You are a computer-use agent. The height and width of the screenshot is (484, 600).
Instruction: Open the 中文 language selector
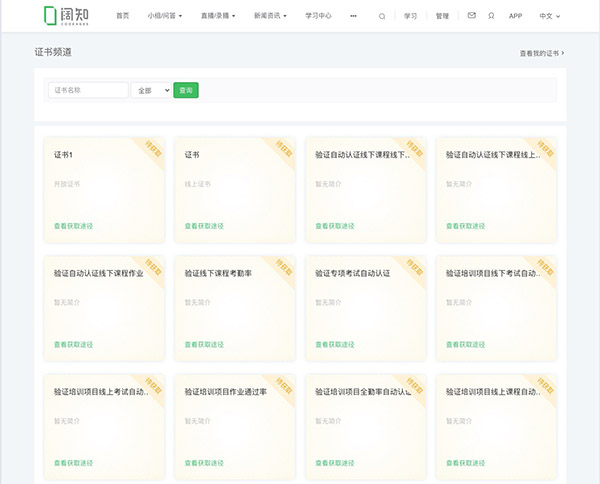(549, 16)
